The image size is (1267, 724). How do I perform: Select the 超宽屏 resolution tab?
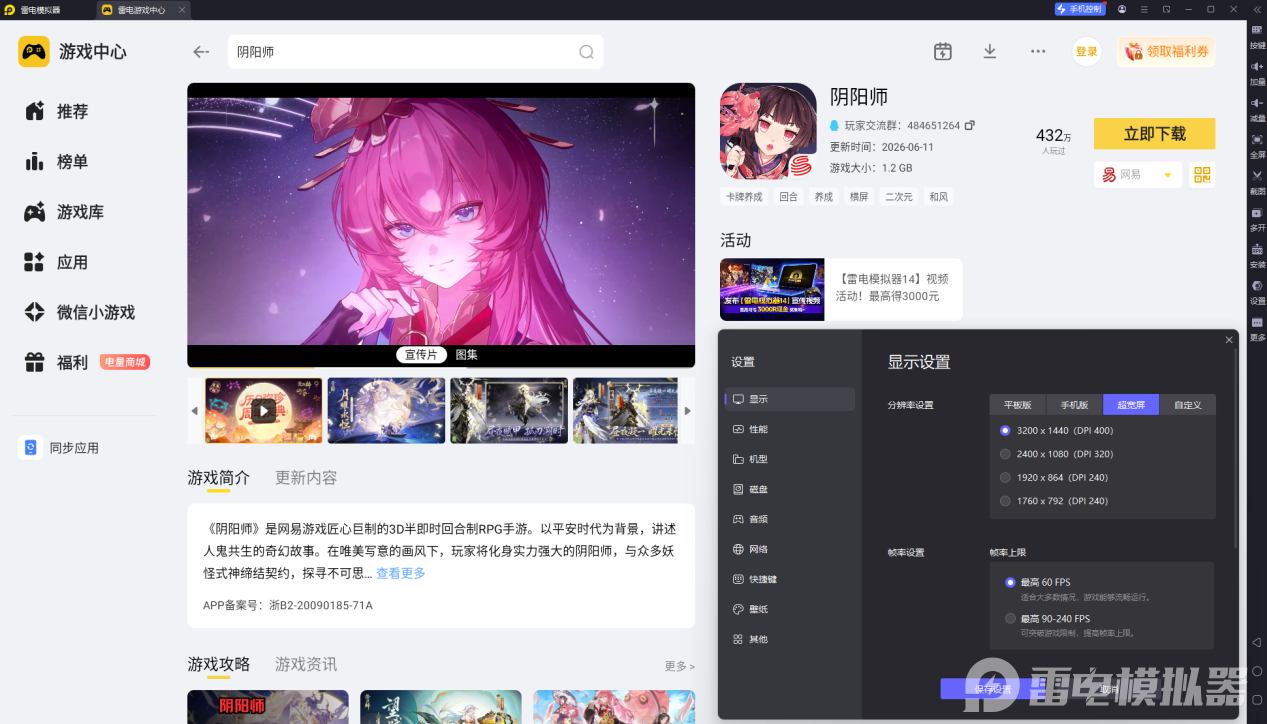tap(1131, 405)
